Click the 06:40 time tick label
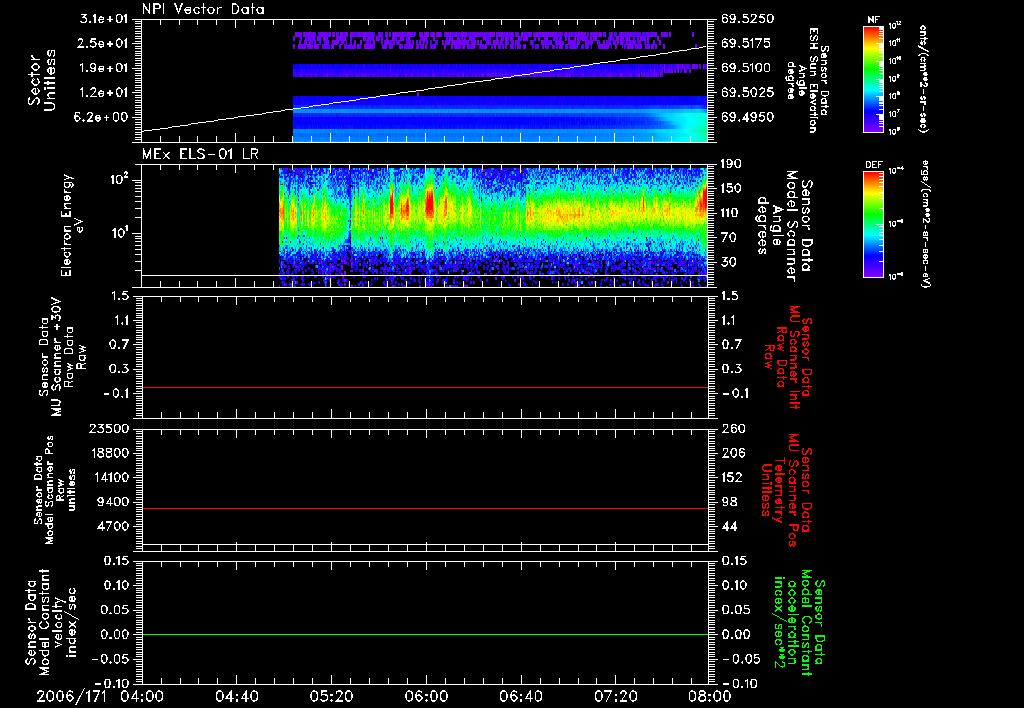 coord(520,696)
